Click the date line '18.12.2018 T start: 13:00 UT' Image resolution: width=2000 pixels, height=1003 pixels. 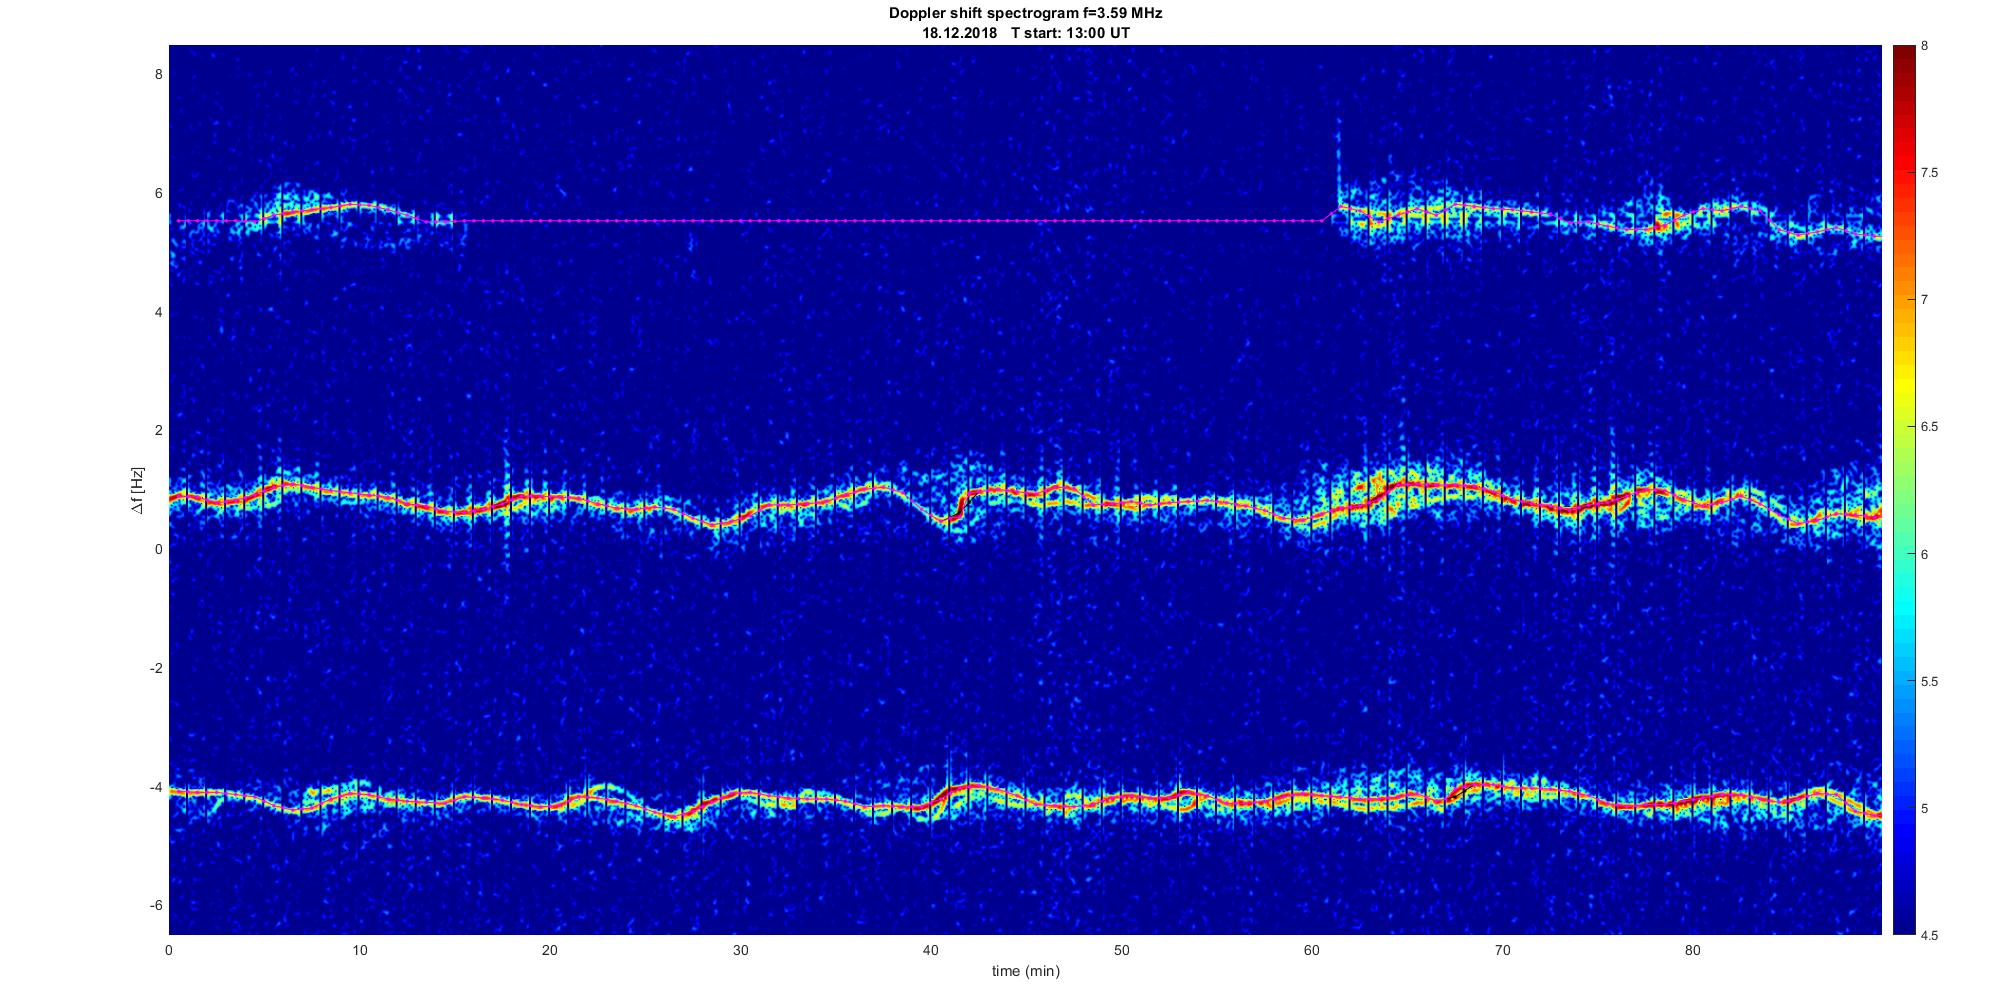1026,33
